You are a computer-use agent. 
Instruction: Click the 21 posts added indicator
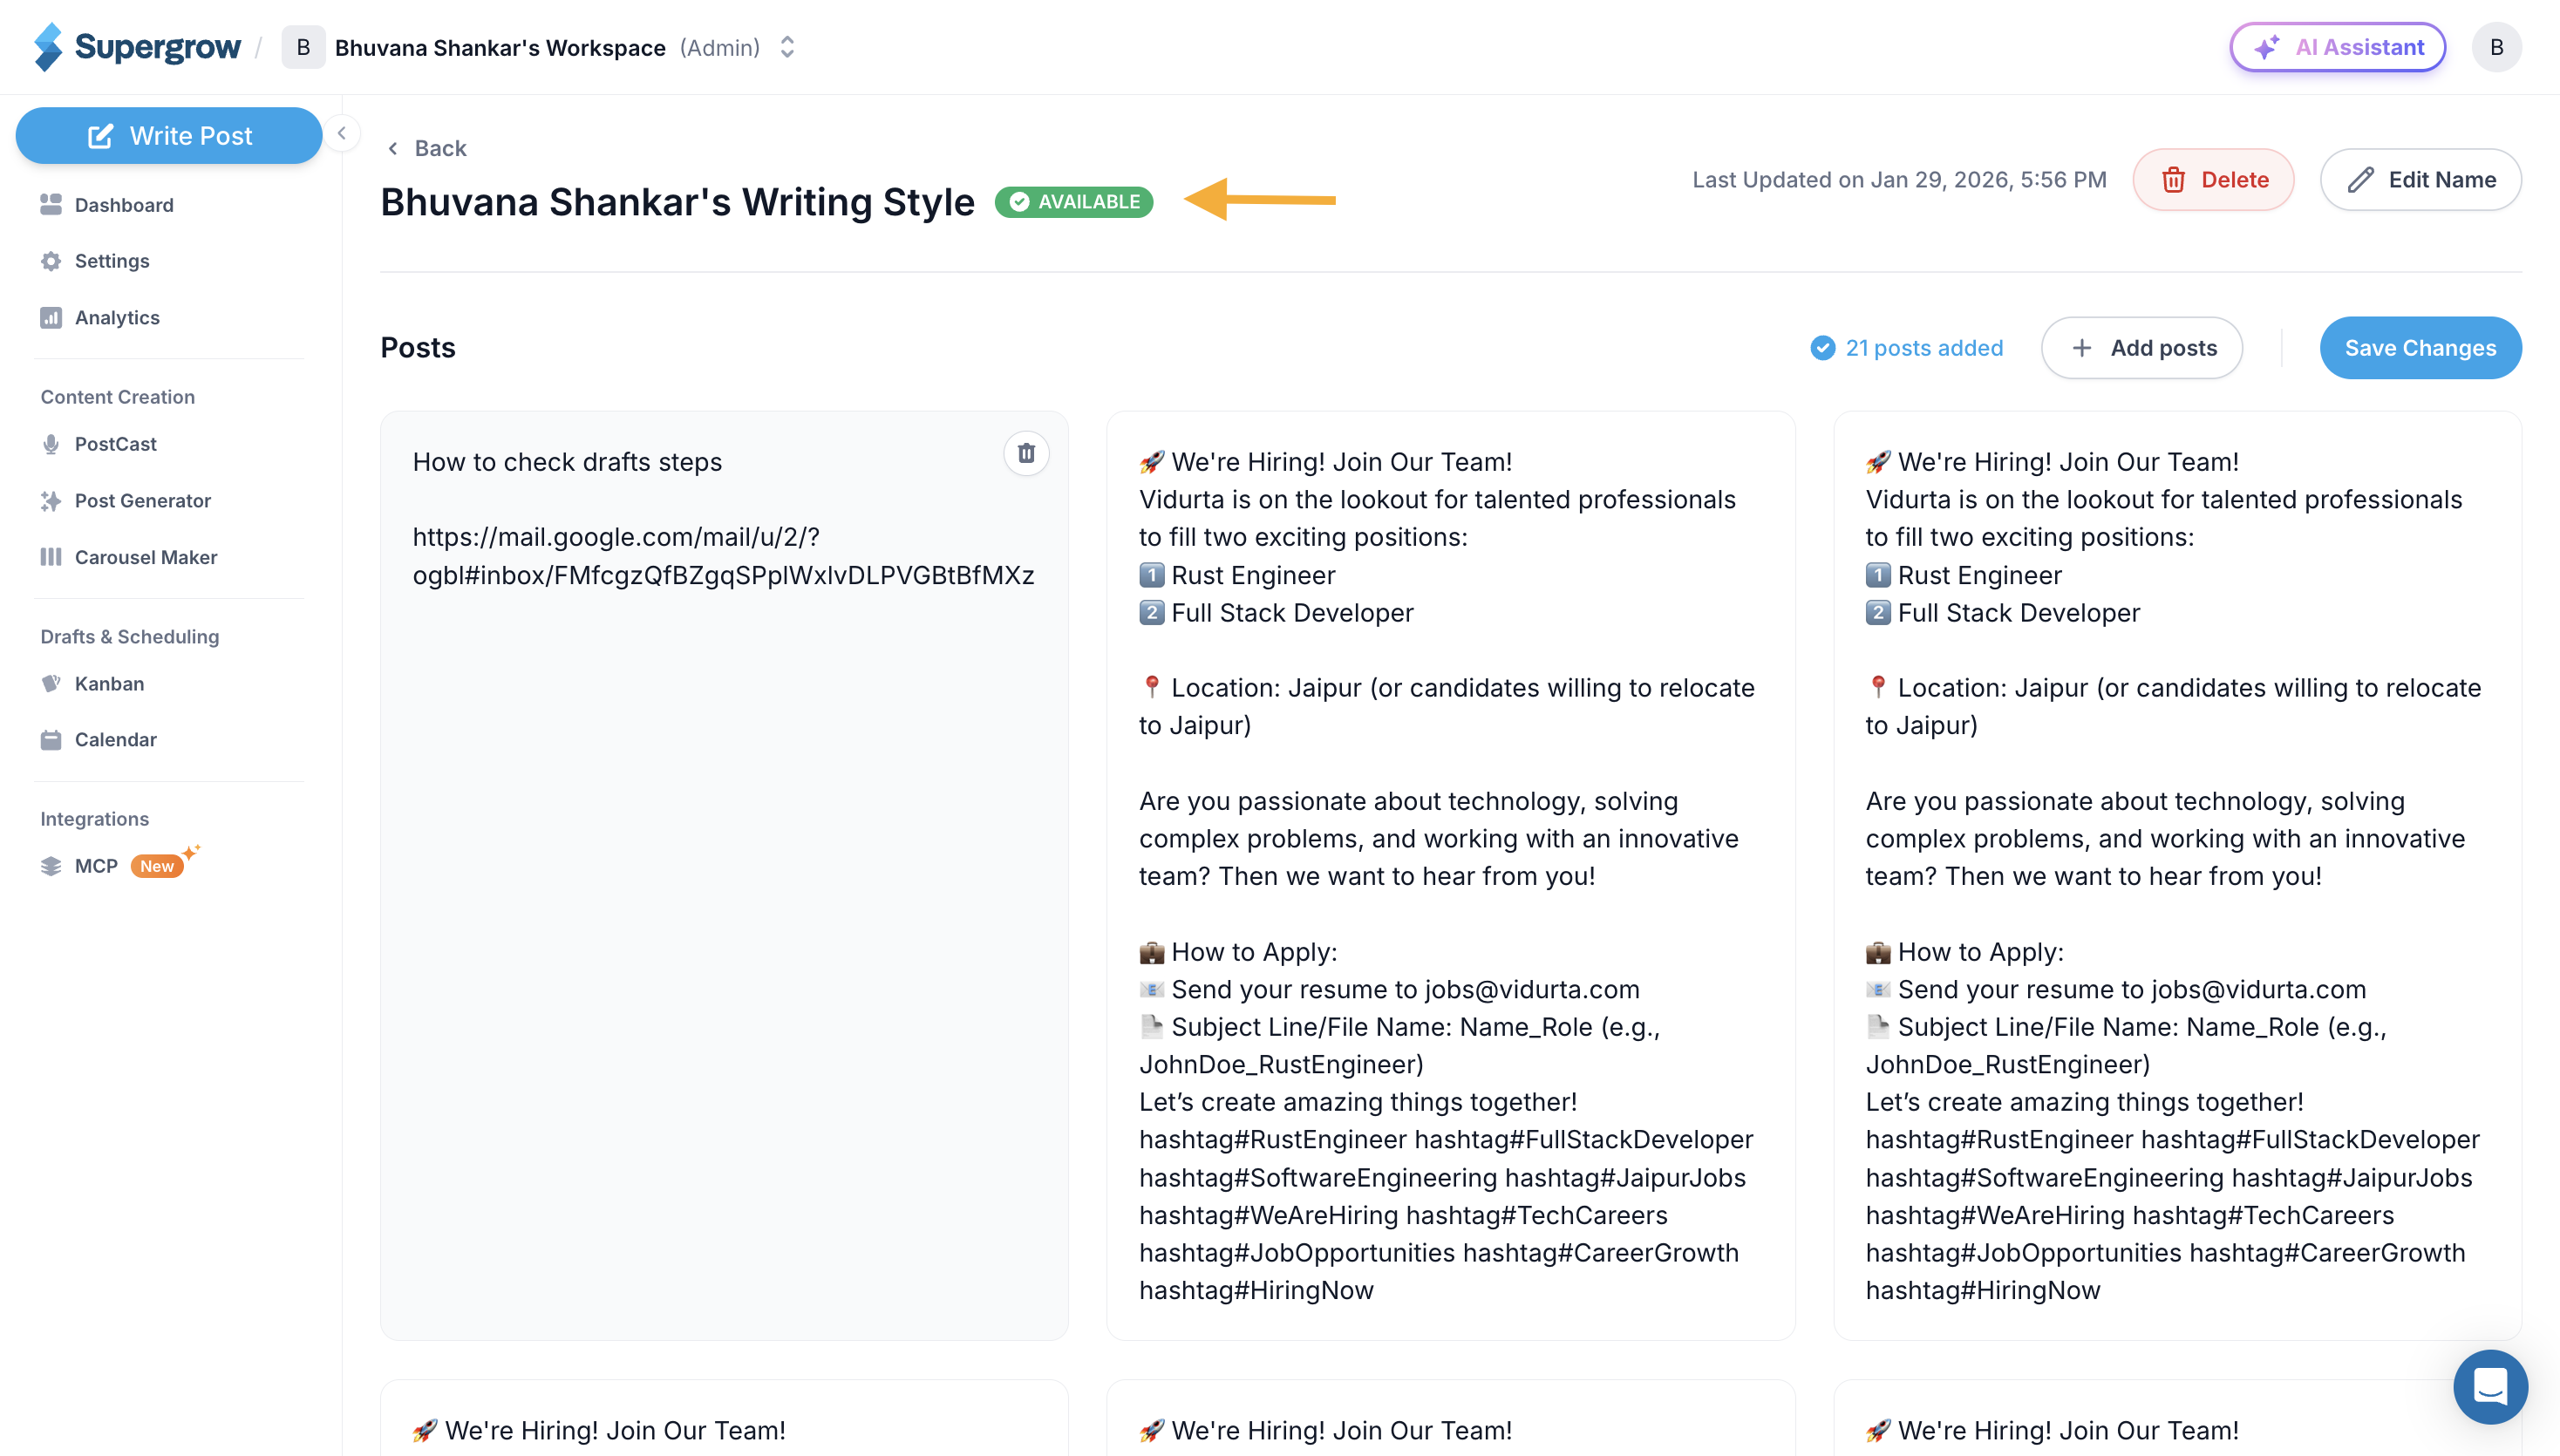pyautogui.click(x=1907, y=348)
